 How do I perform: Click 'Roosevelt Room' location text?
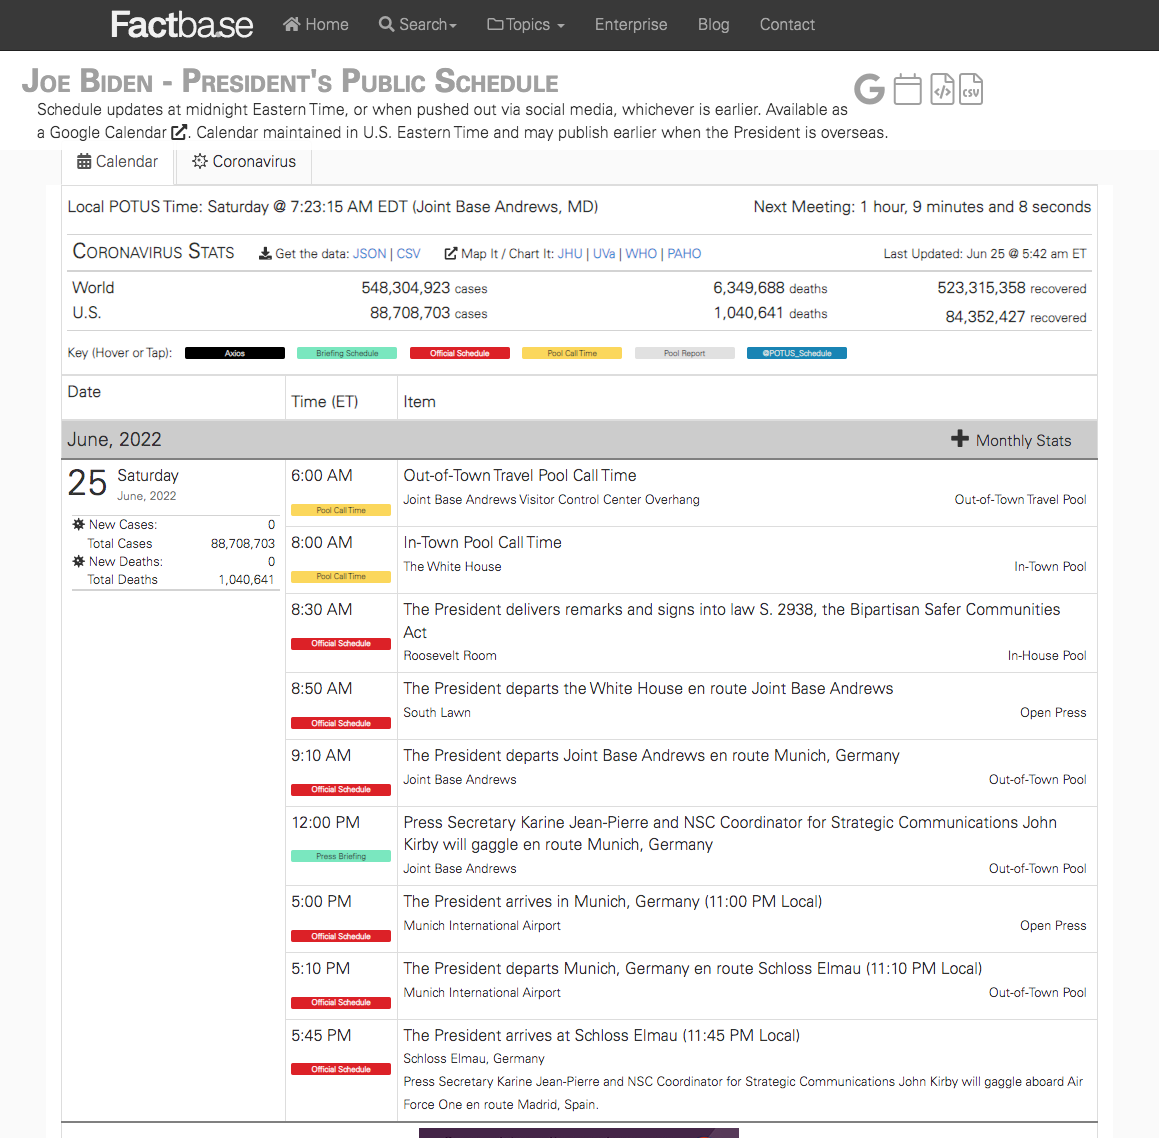449,655
